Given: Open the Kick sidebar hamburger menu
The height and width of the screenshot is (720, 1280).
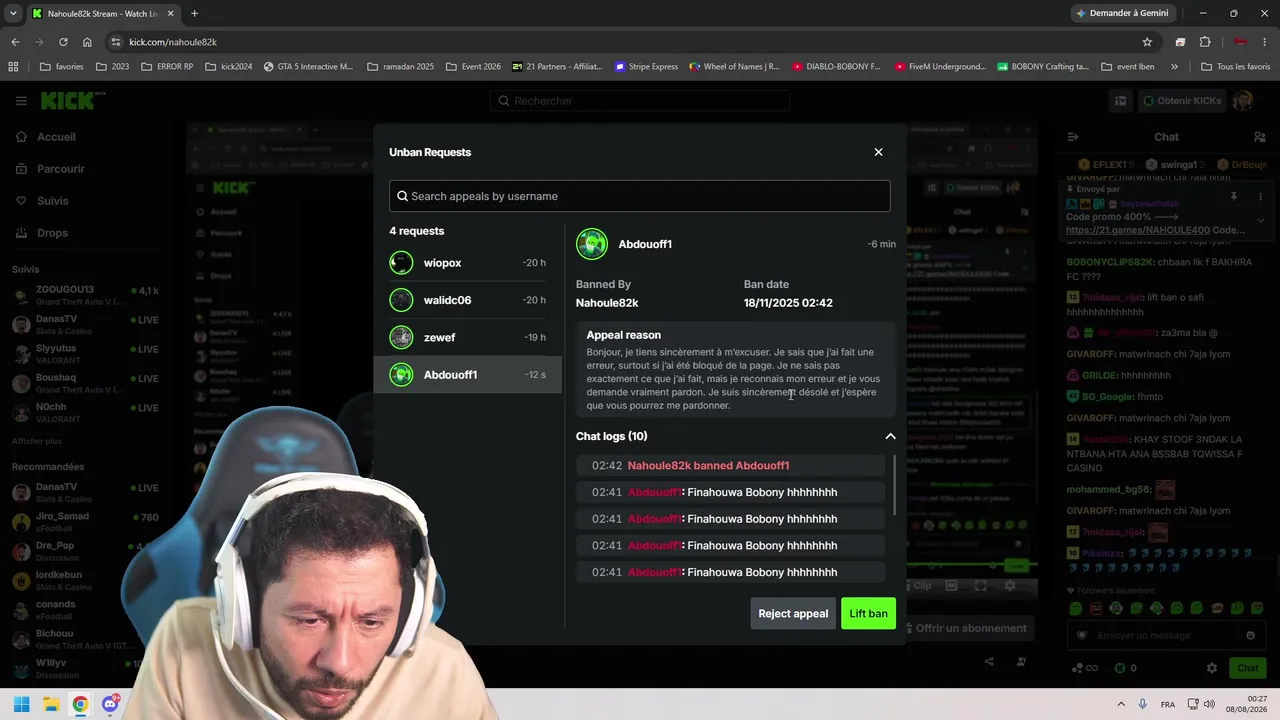Looking at the screenshot, I should 21,101.
